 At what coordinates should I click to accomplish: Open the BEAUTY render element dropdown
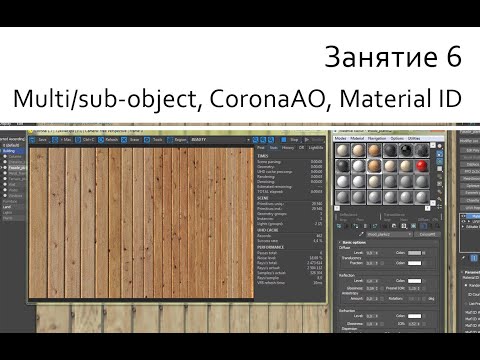[220, 140]
